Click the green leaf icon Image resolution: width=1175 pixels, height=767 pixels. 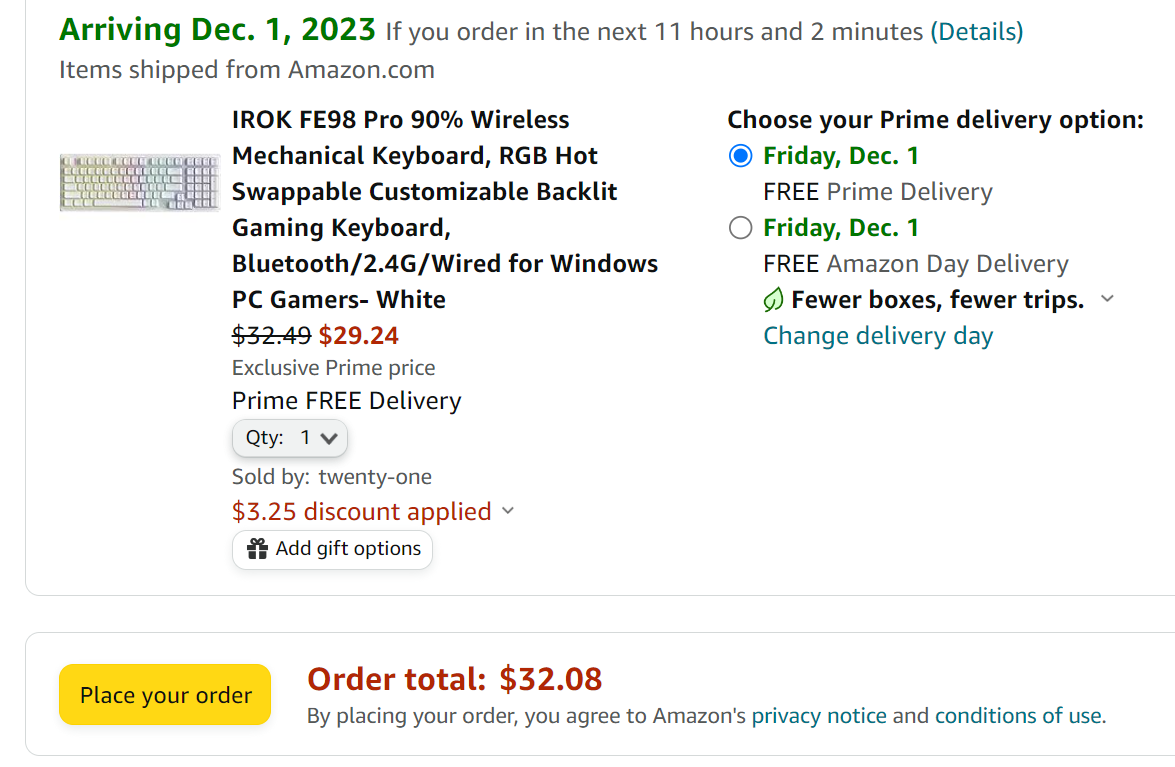click(x=773, y=299)
